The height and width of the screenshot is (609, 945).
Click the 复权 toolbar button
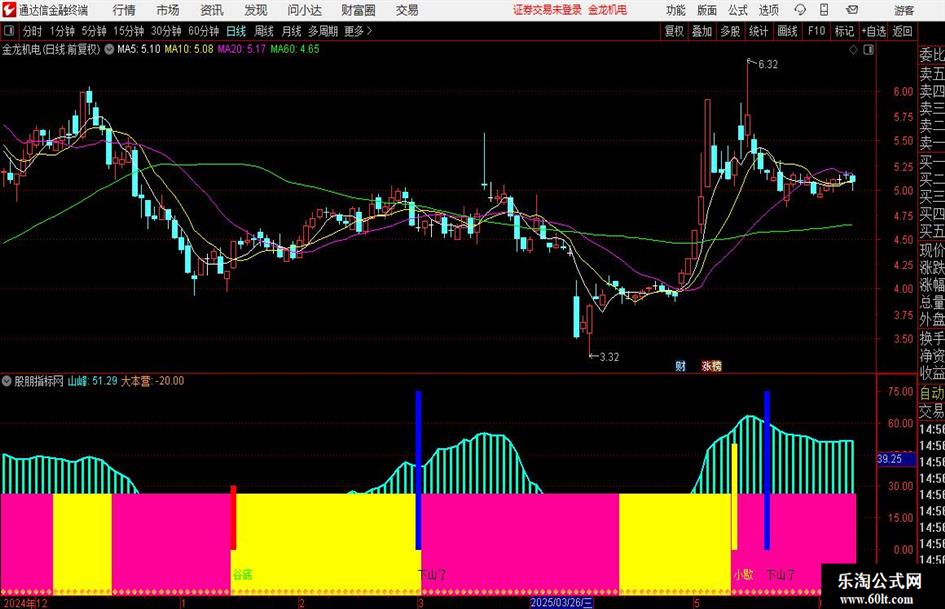click(x=674, y=31)
